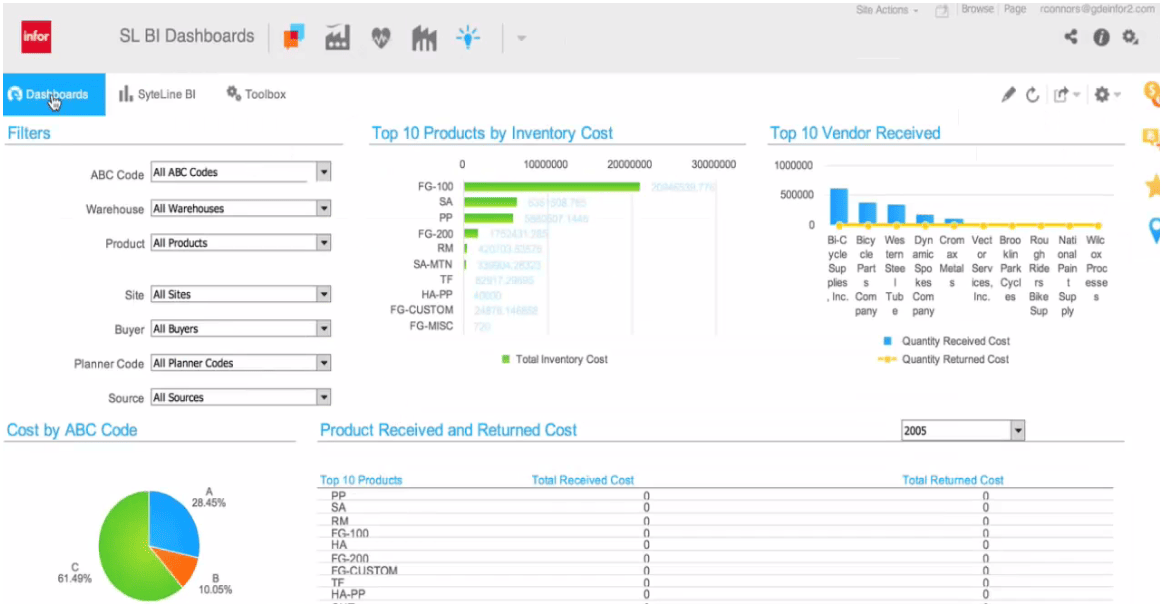Click the yellow Quantity Returned Cost legend marker
The height and width of the screenshot is (607, 1163).
pos(887,359)
